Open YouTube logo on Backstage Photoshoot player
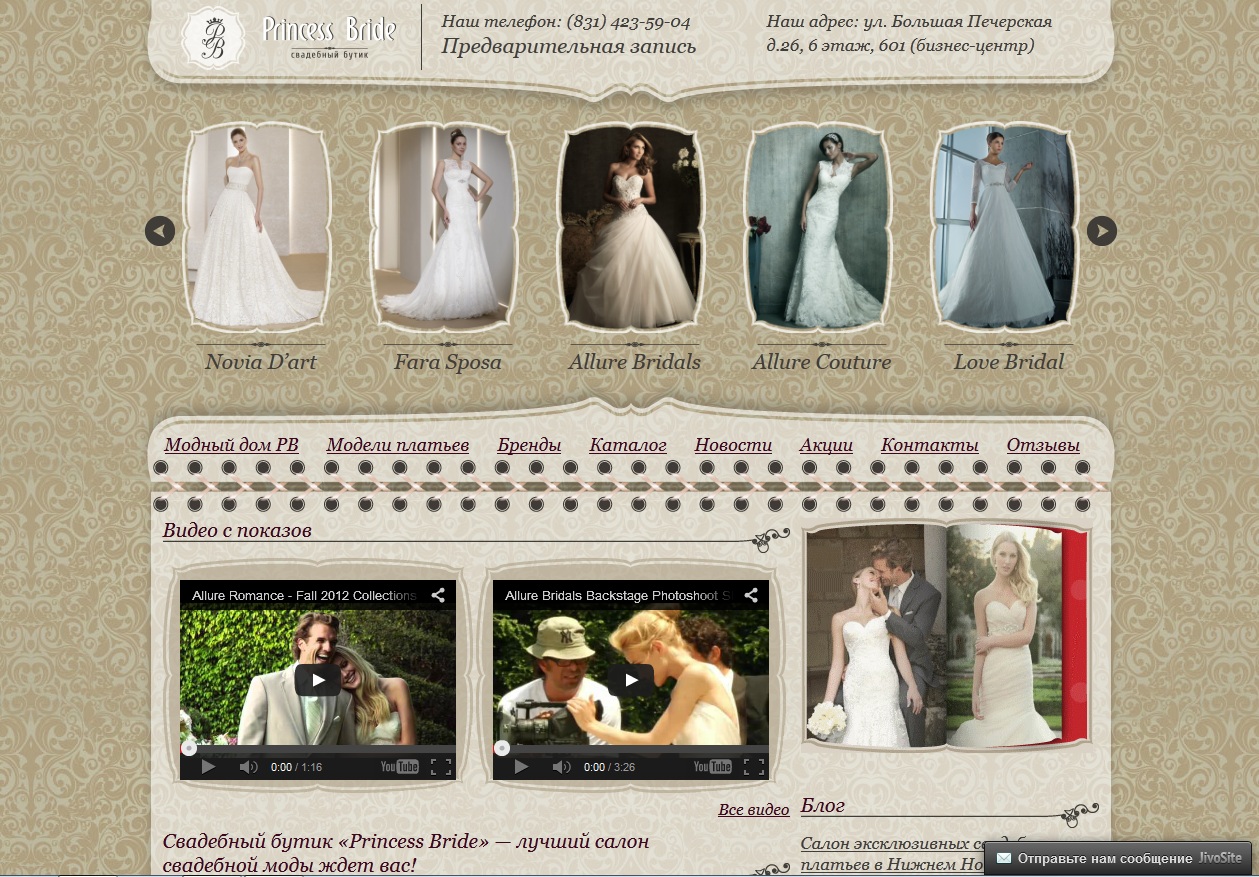 tap(713, 767)
